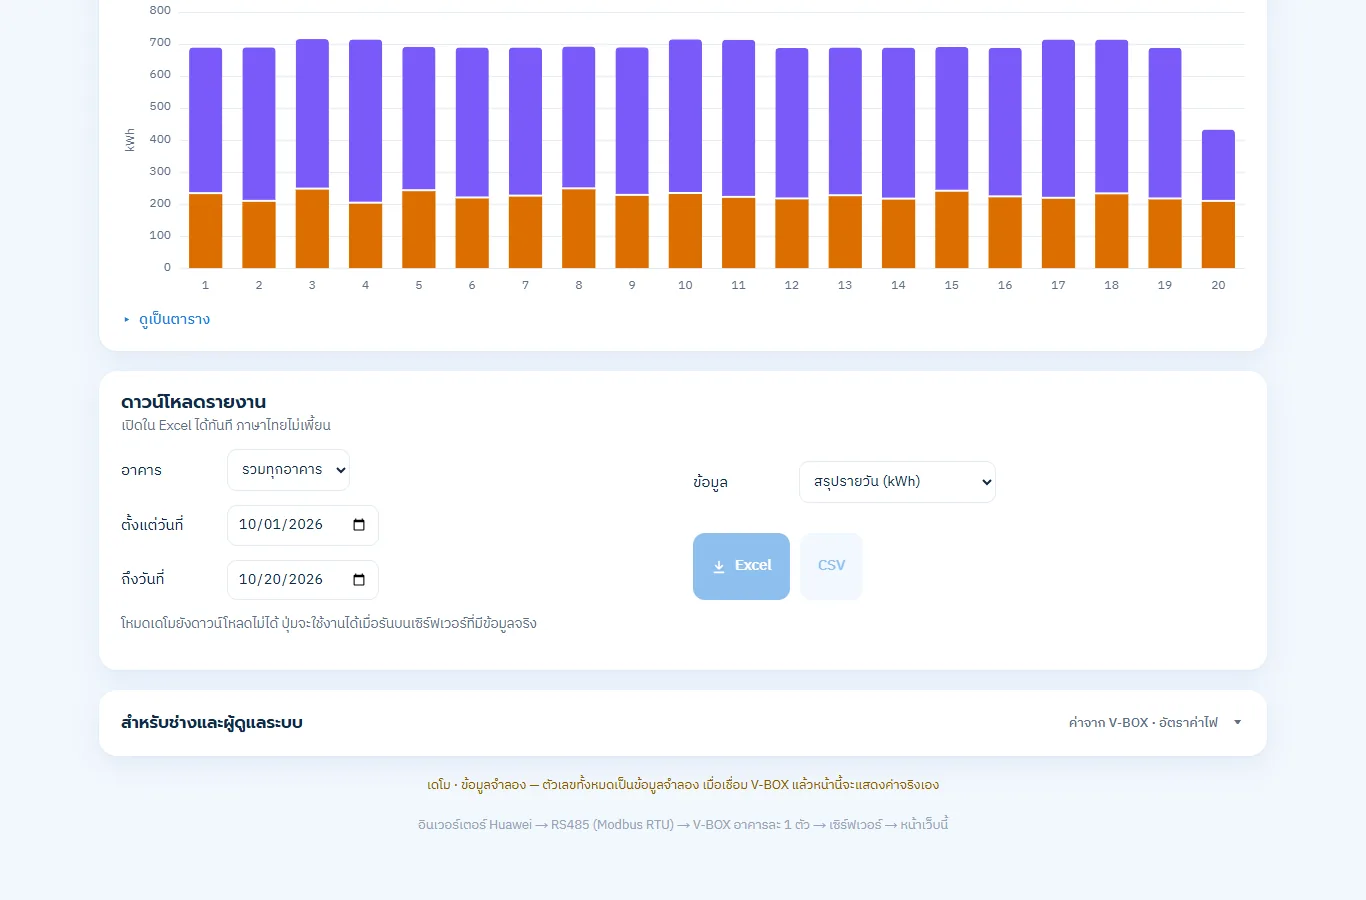Open the ข้อมูล data type dropdown
The height and width of the screenshot is (900, 1366).
pyautogui.click(x=897, y=482)
